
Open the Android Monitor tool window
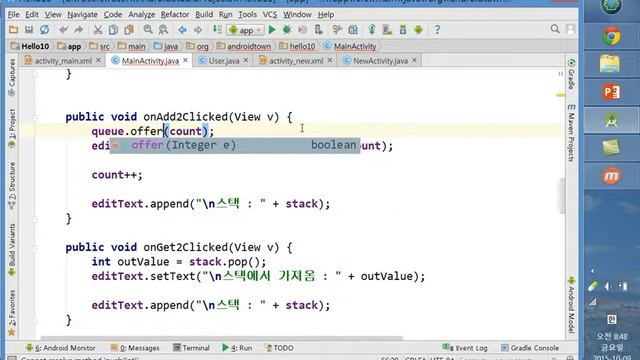[60, 348]
